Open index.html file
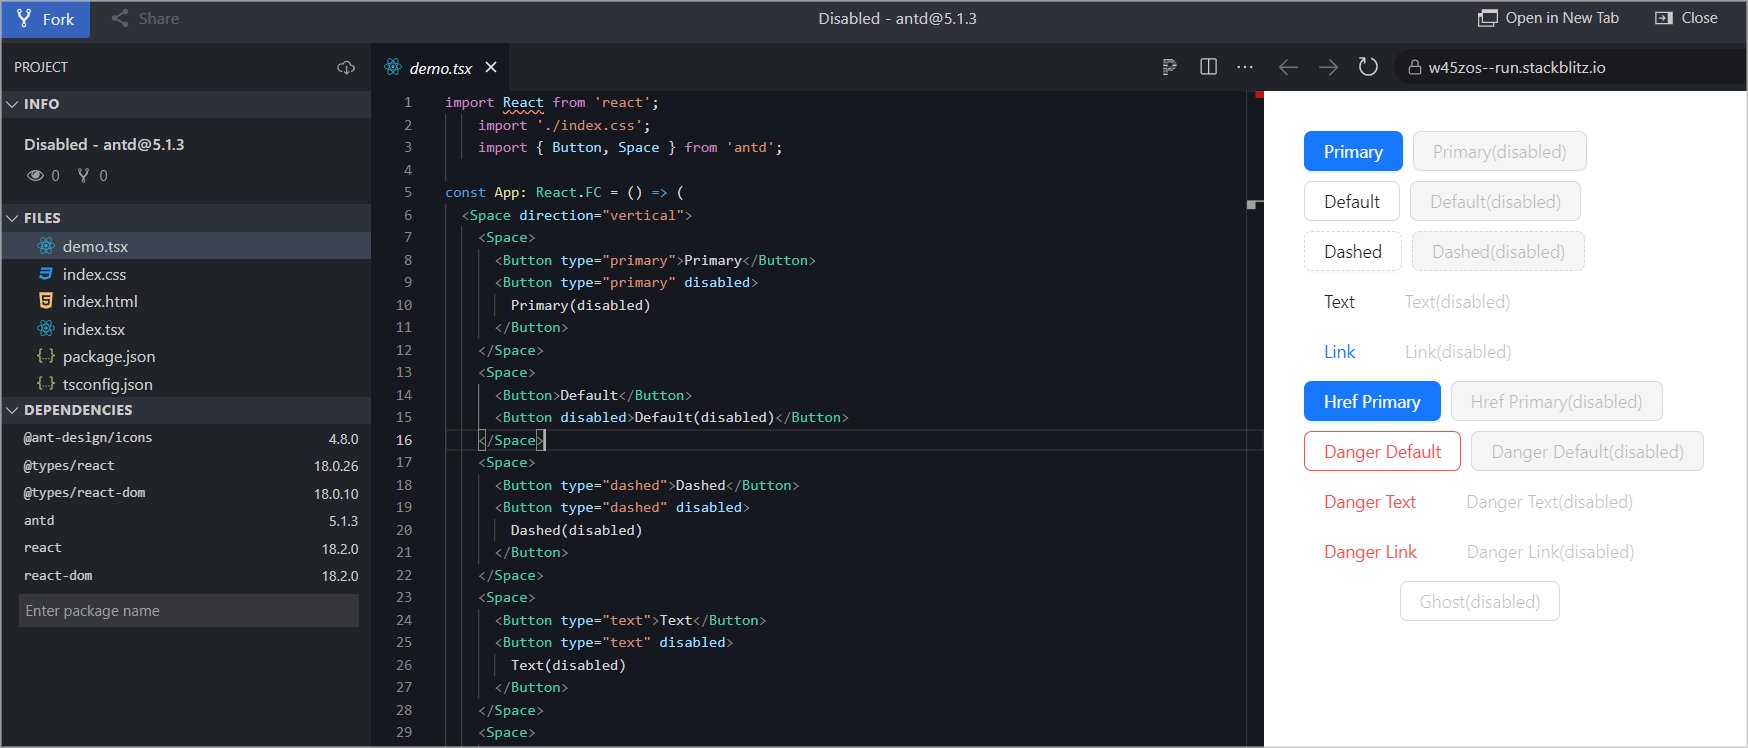The image size is (1748, 748). (x=186, y=301)
